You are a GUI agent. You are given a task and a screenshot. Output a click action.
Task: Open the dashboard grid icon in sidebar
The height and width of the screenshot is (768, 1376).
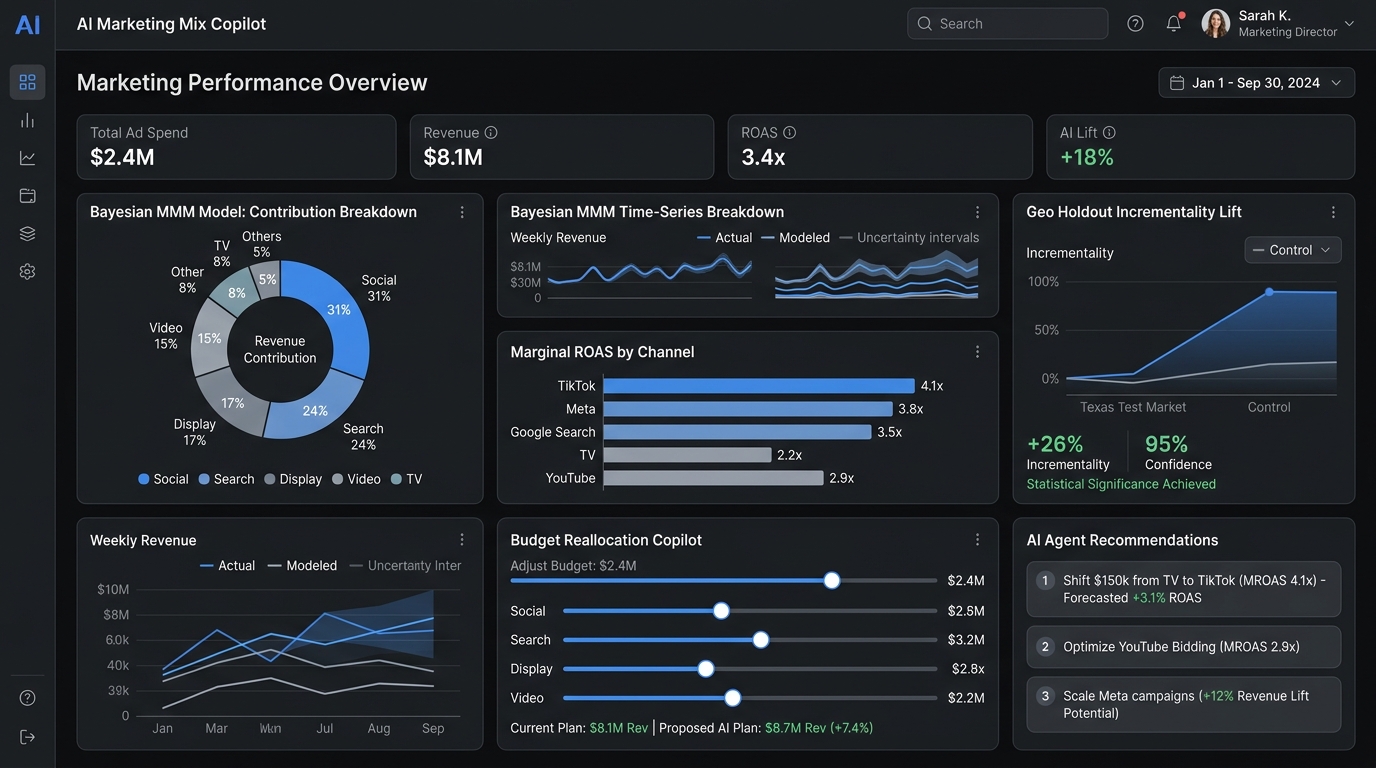coord(27,82)
